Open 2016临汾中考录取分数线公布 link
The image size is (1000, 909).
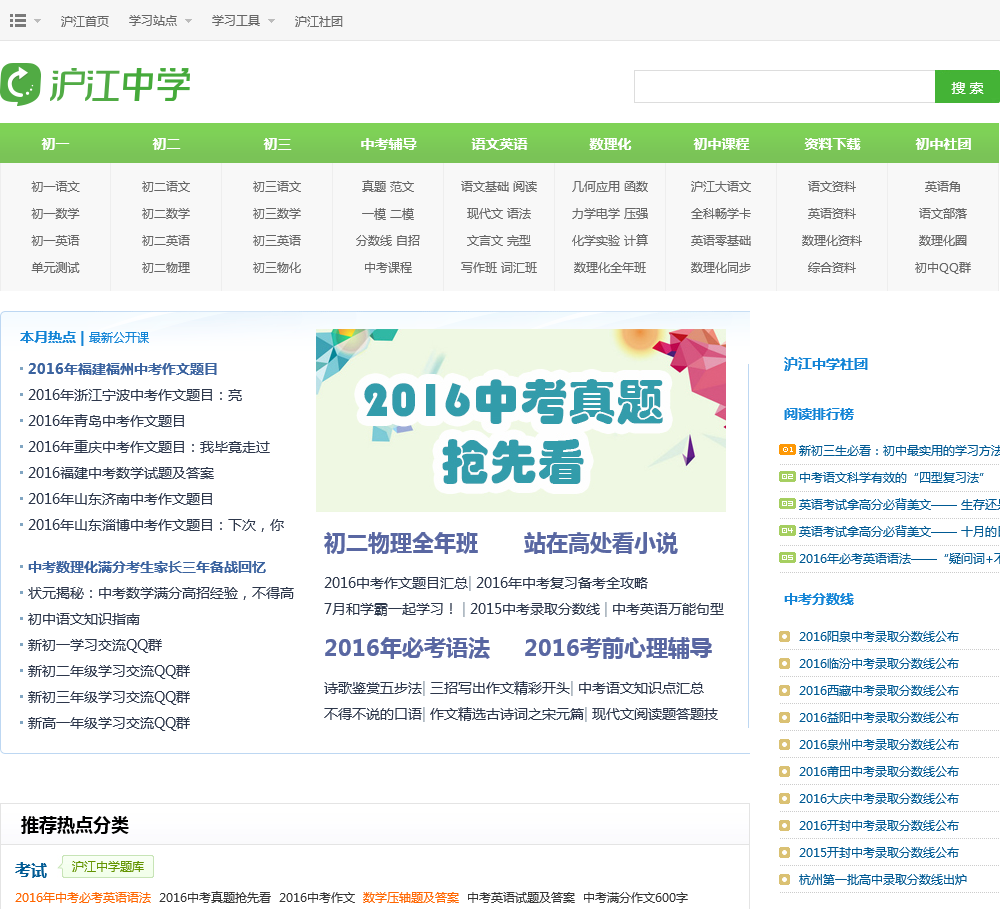[x=879, y=663]
